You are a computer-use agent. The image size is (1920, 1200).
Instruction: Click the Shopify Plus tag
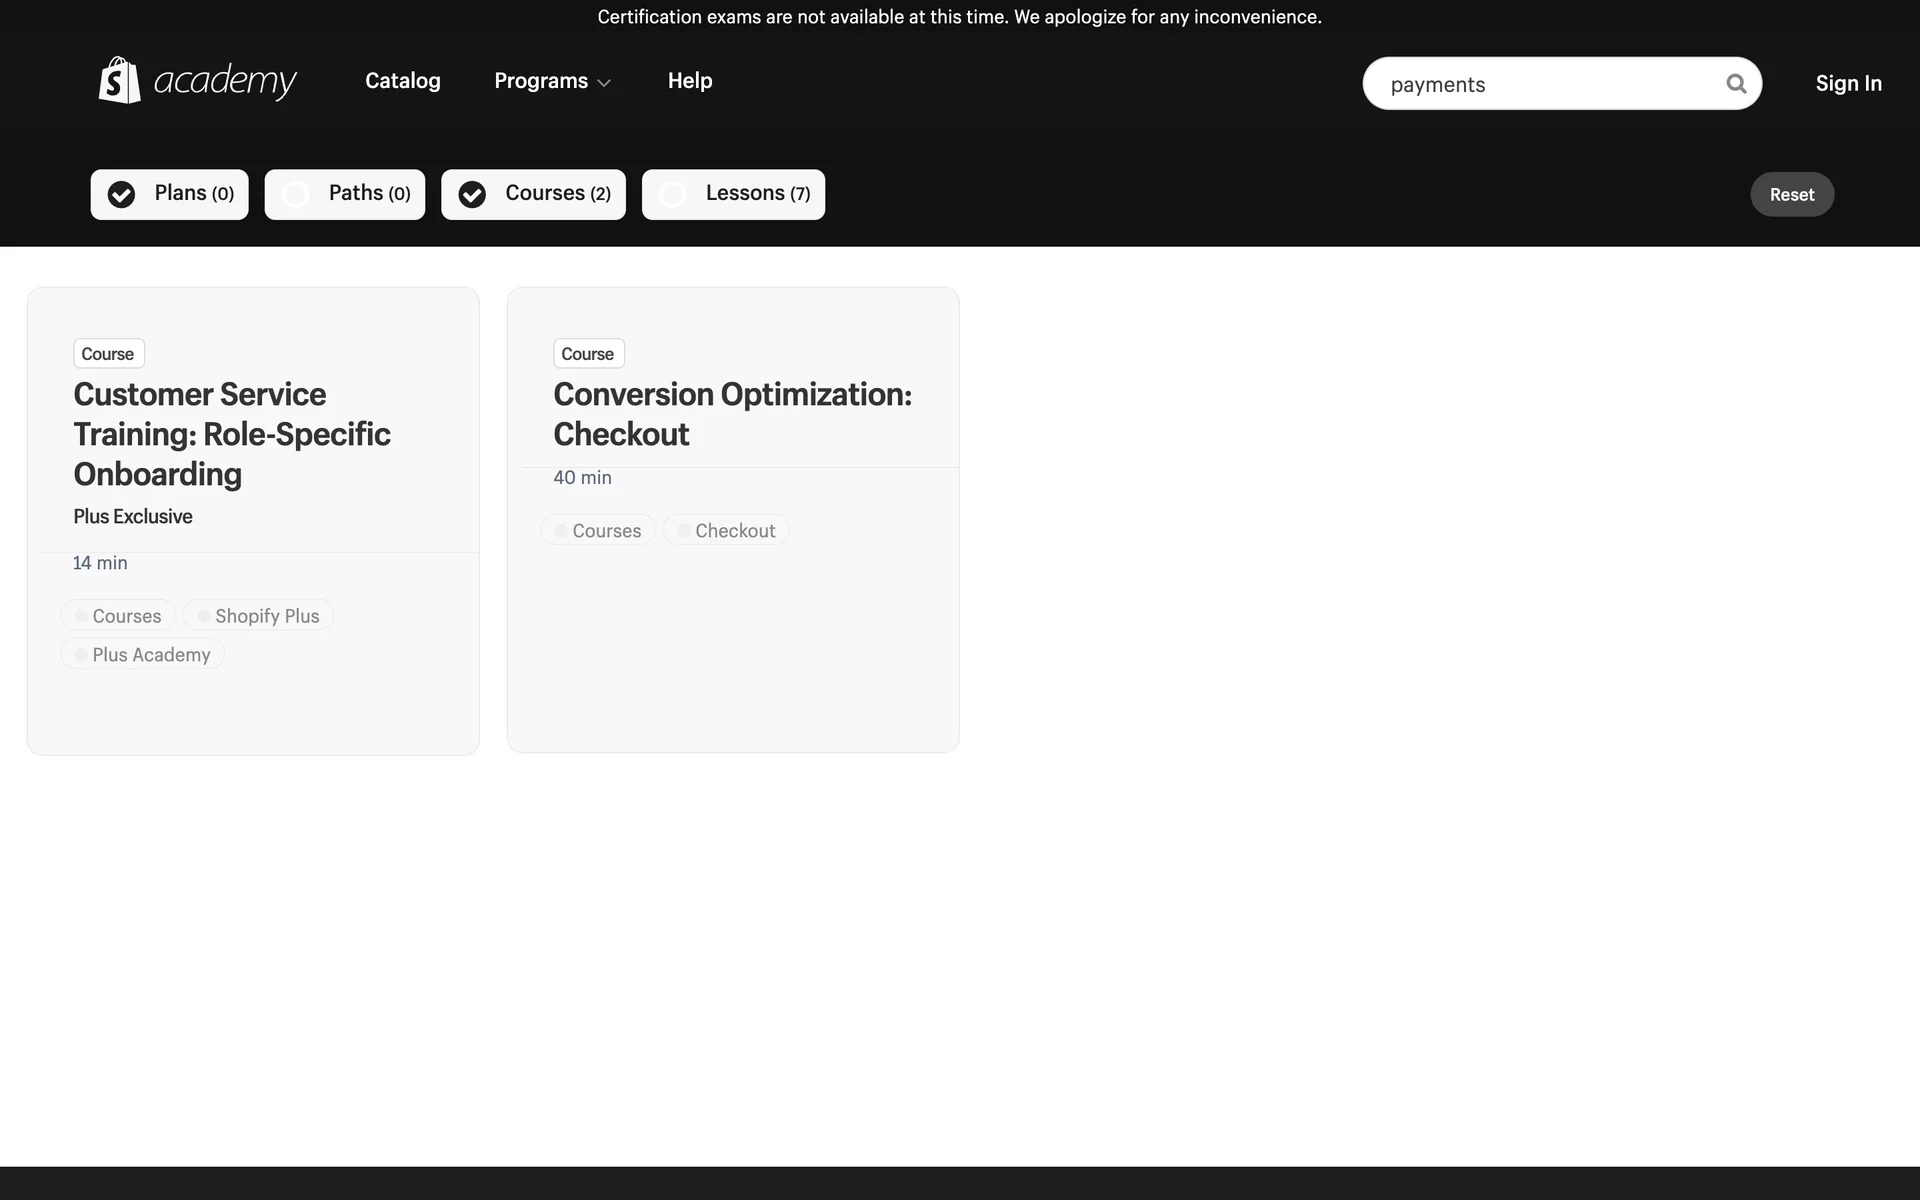[x=259, y=616]
